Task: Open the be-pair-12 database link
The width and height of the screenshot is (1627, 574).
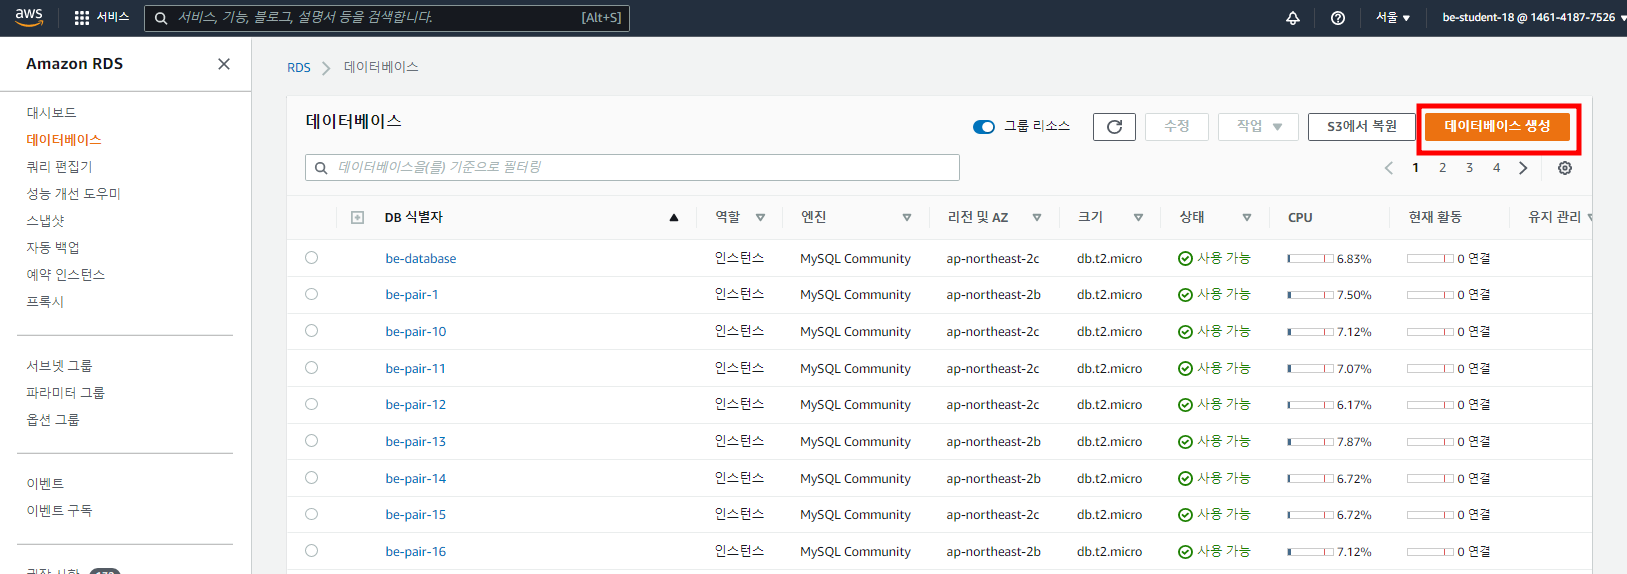Action: point(416,405)
